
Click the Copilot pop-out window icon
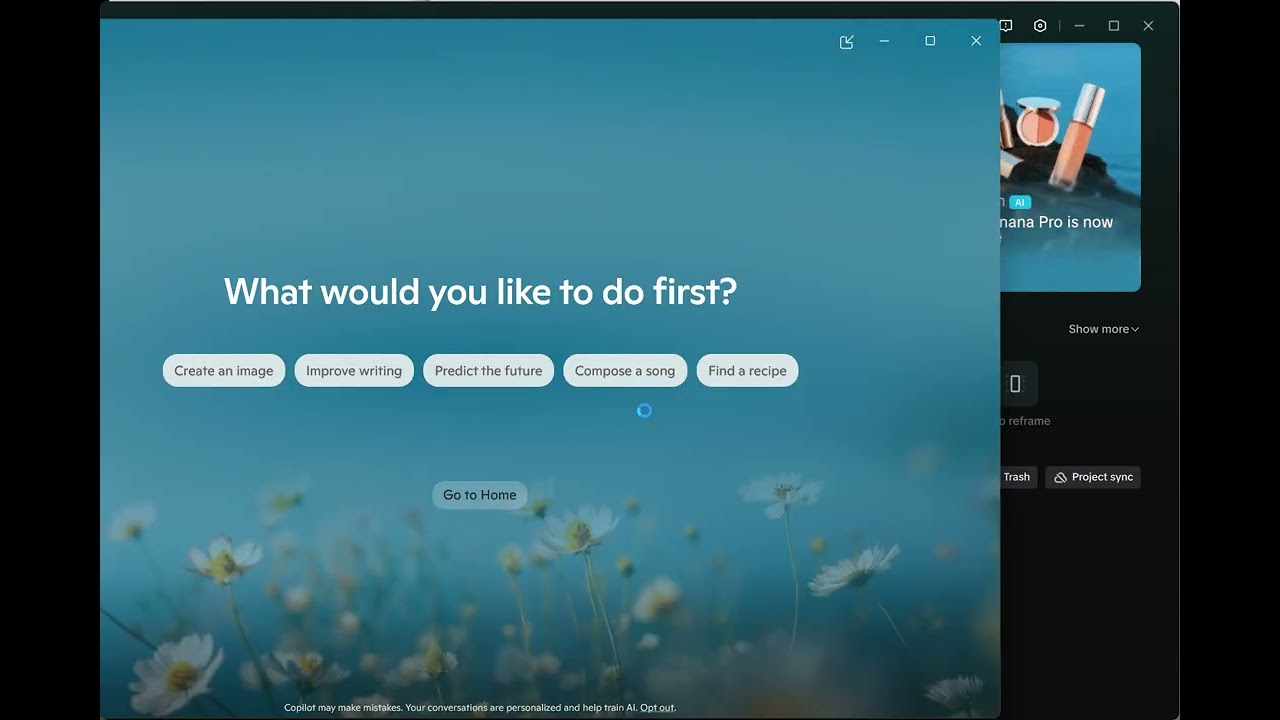[x=847, y=42]
